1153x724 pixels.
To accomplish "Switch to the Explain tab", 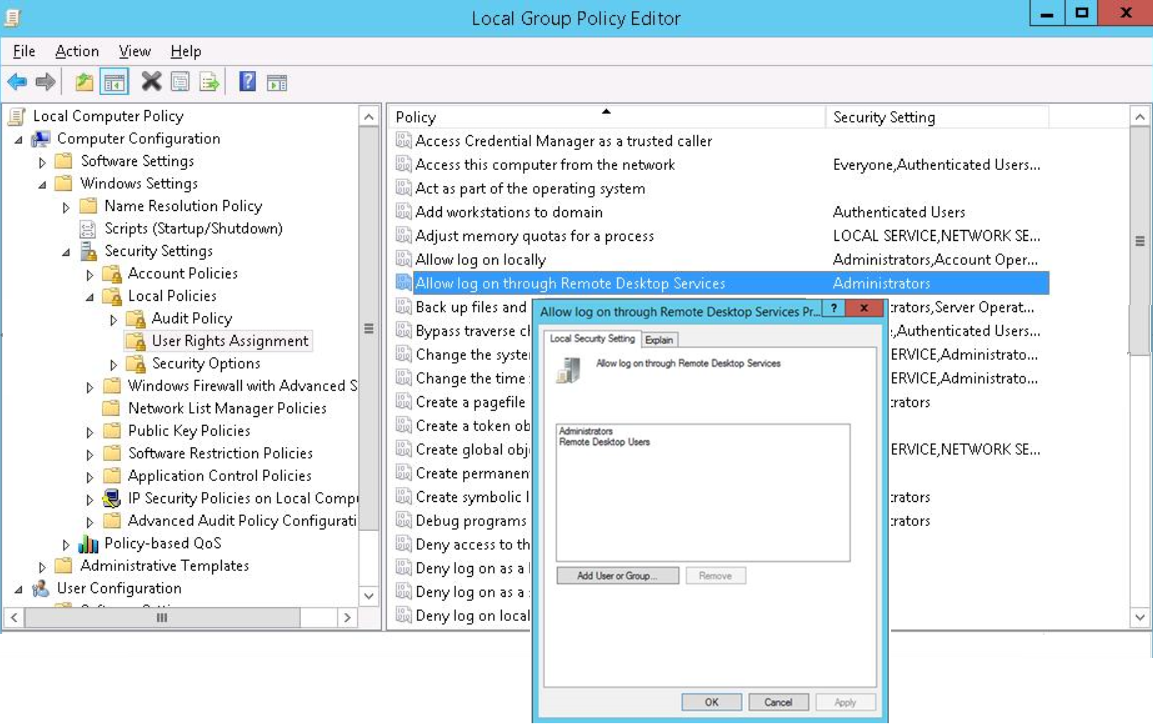I will (659, 340).
